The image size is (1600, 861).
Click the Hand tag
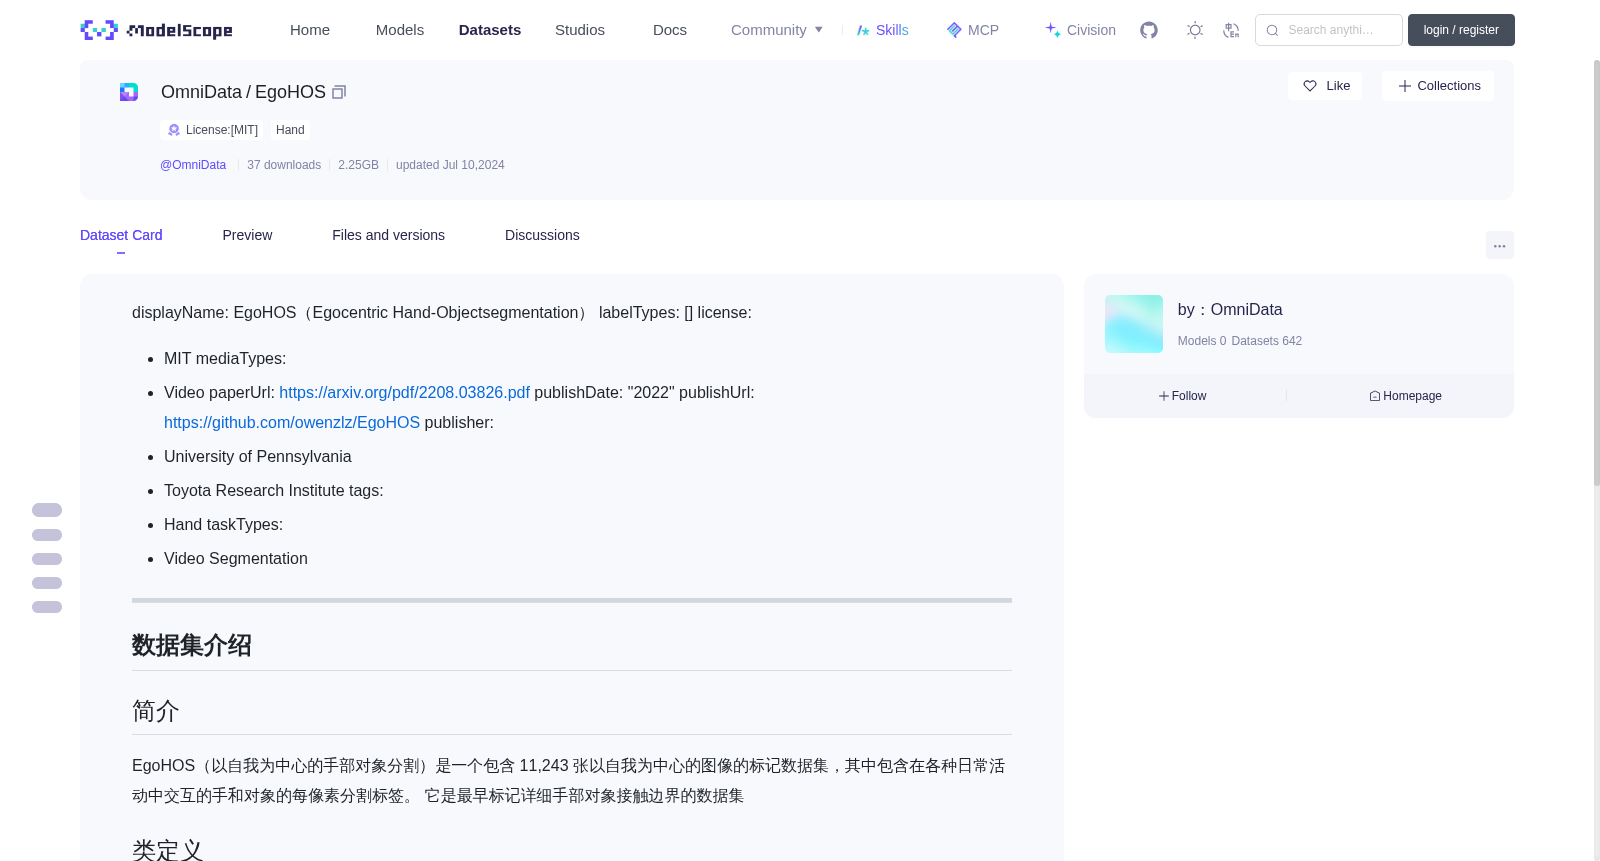(290, 130)
